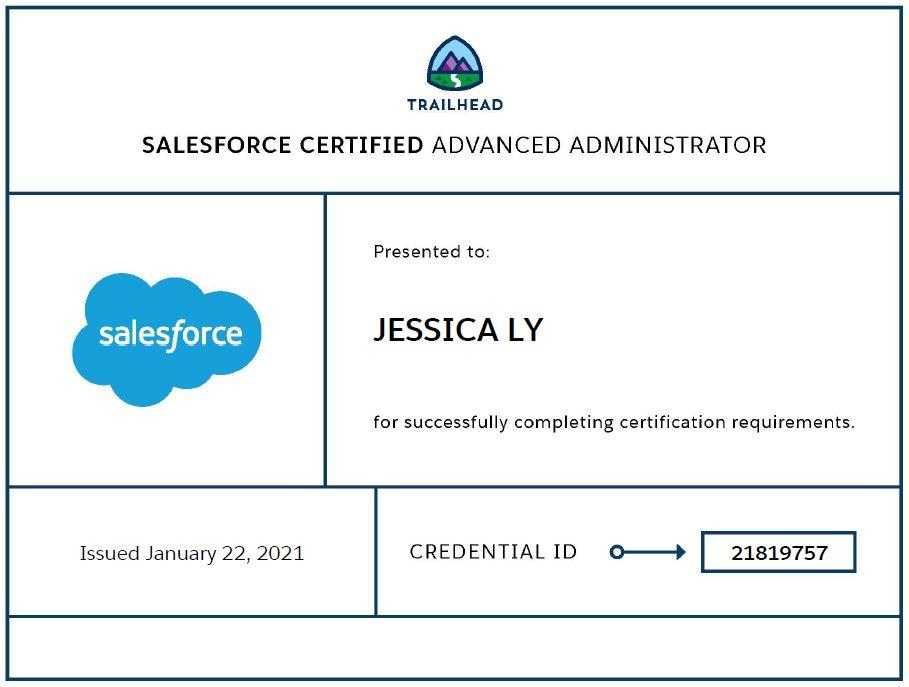Click the Salesforce cloud logo
Image resolution: width=909 pixels, height=687 pixels.
click(x=167, y=340)
